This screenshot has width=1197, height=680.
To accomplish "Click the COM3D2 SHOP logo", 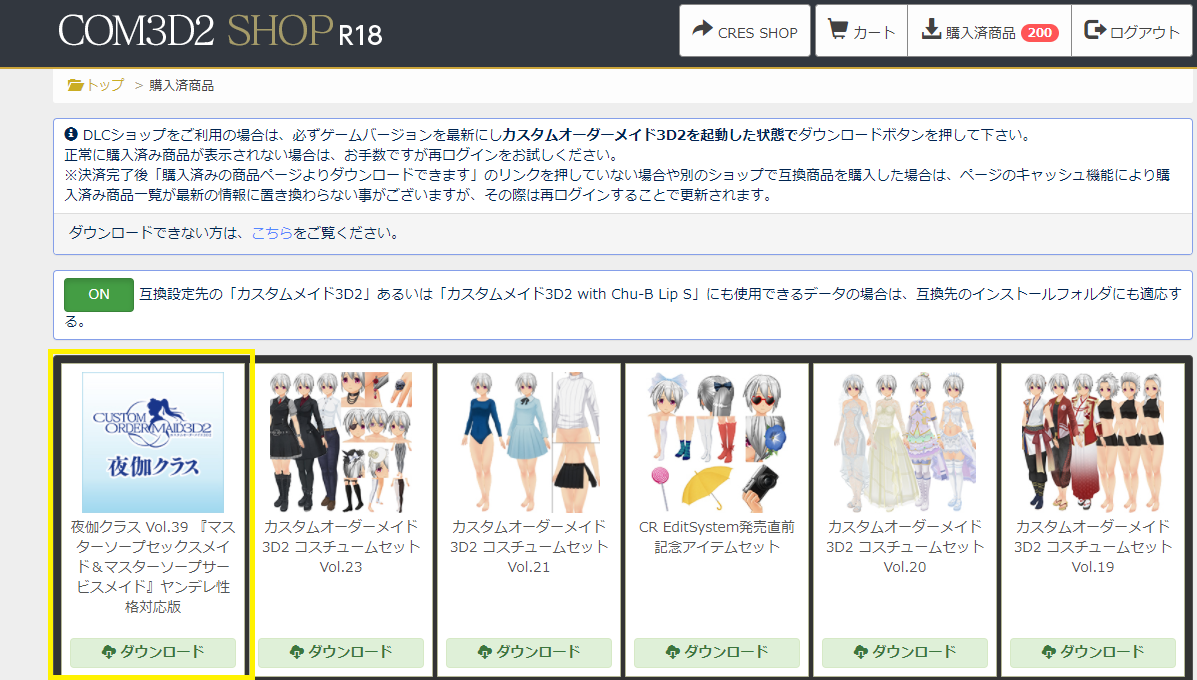I will (220, 32).
